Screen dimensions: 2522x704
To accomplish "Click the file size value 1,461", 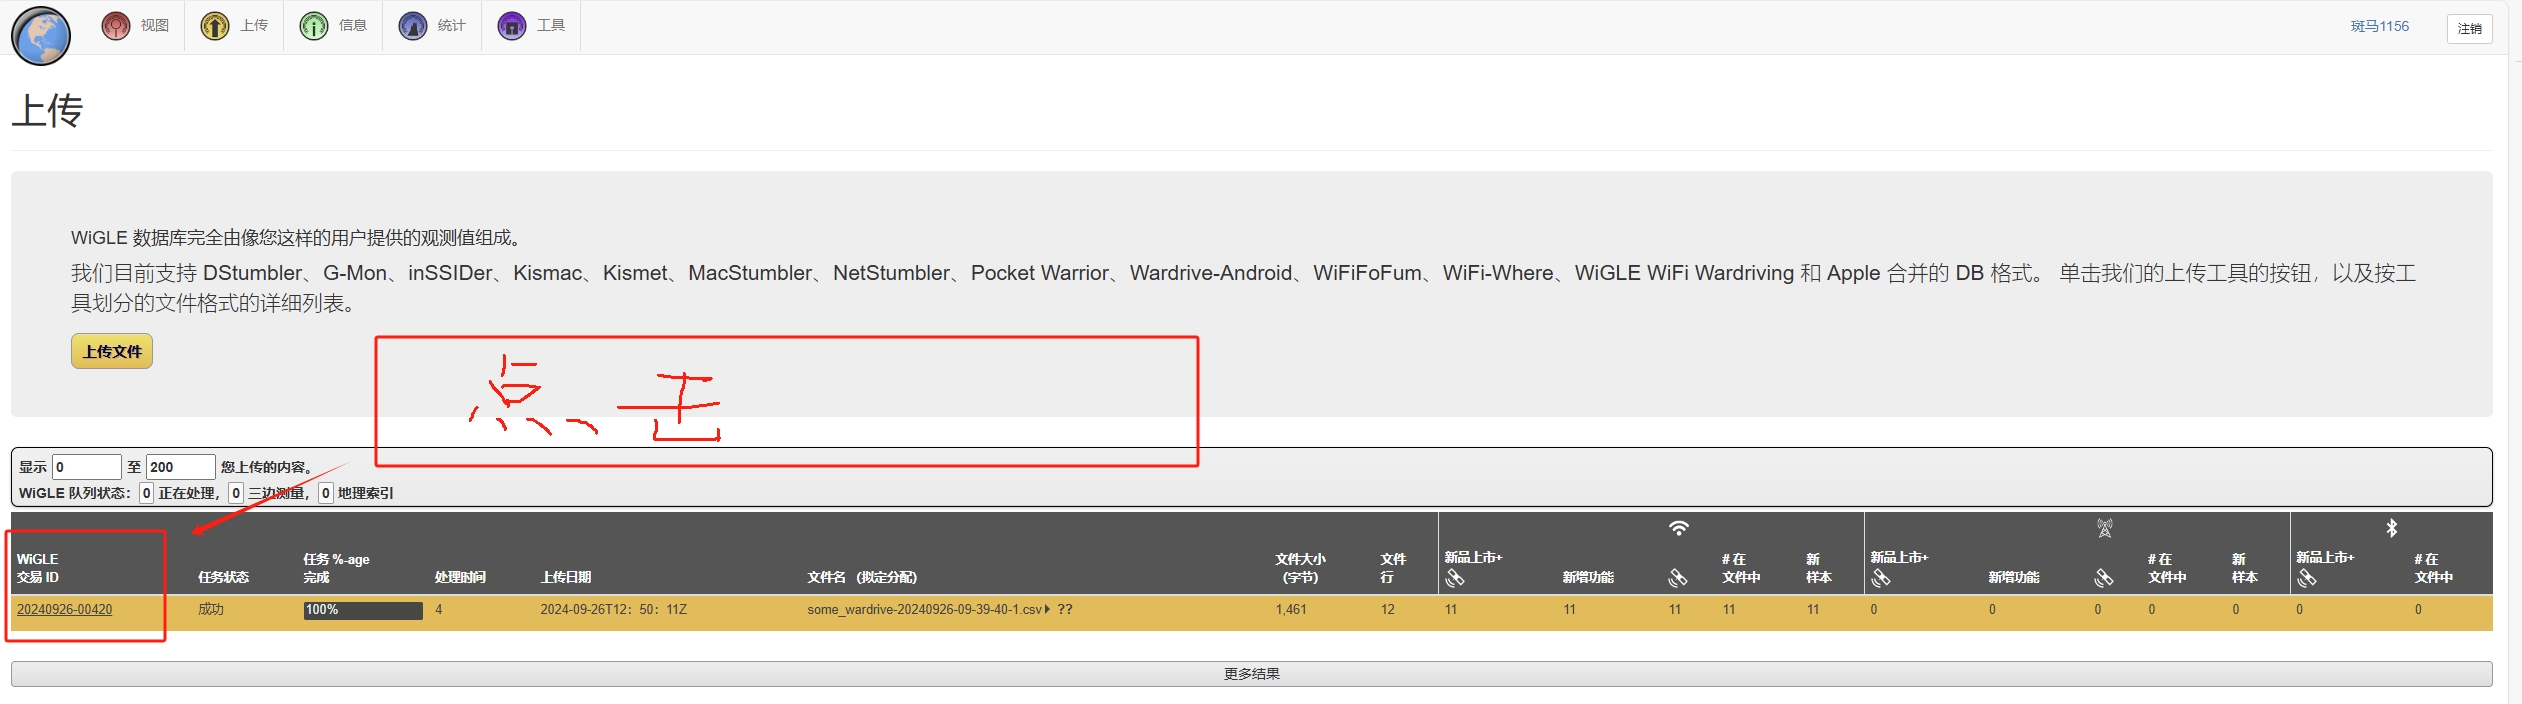I will (1291, 609).
